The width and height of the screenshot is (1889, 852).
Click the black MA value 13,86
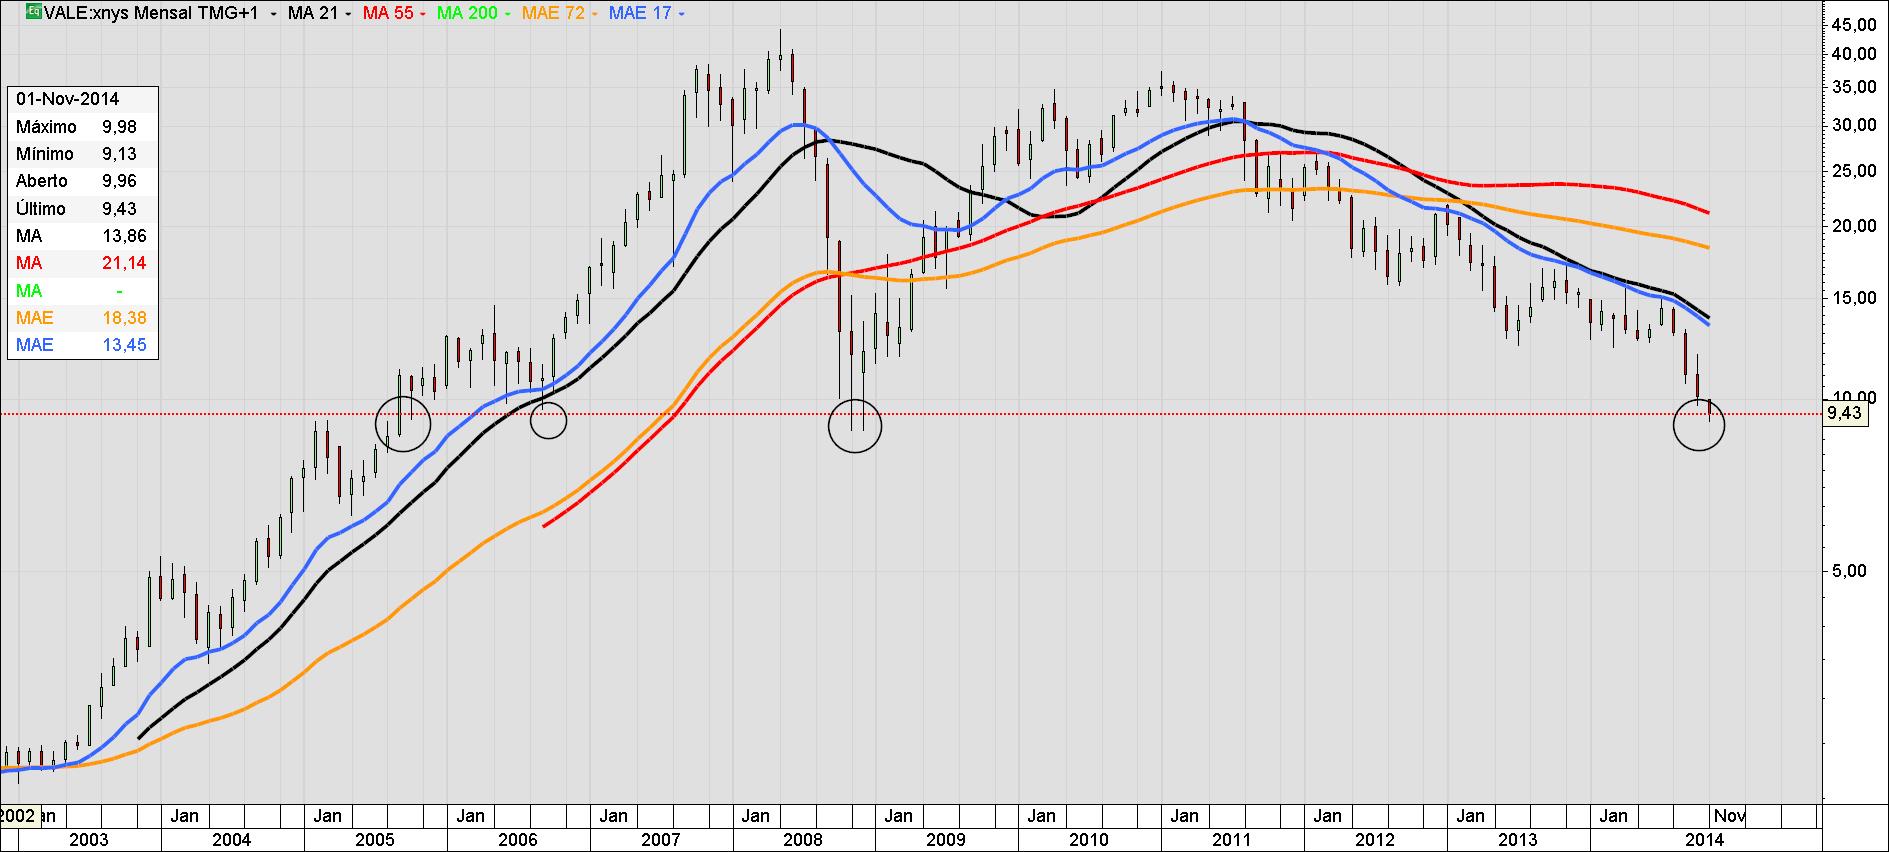pos(124,236)
